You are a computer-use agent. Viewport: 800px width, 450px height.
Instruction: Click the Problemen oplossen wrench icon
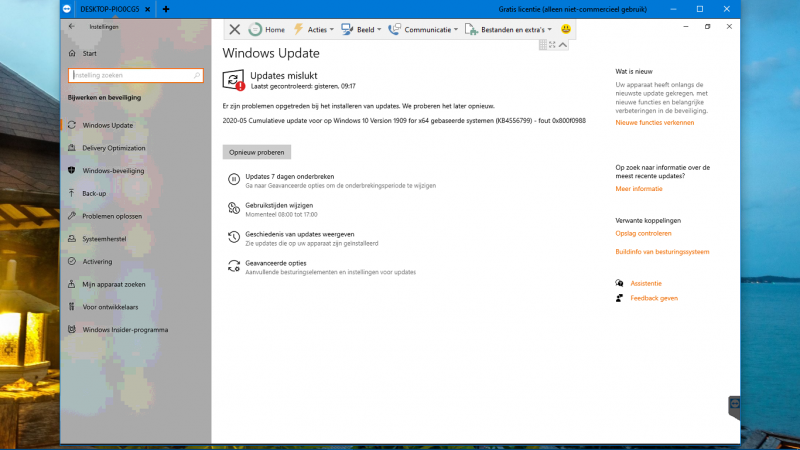click(x=72, y=216)
